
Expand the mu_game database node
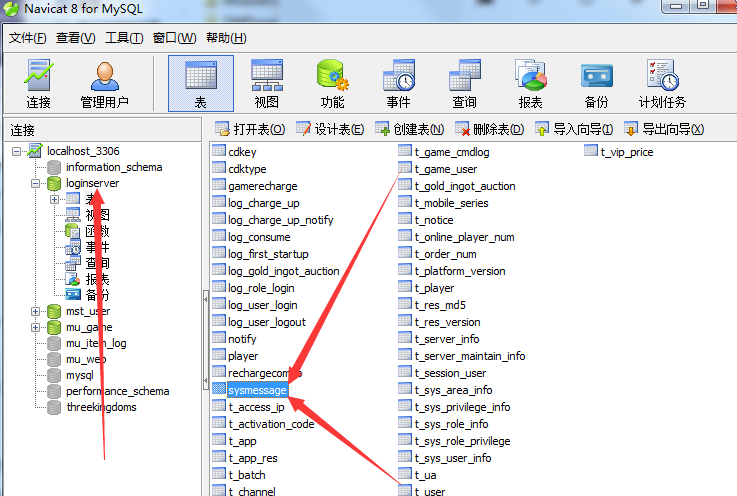36,327
